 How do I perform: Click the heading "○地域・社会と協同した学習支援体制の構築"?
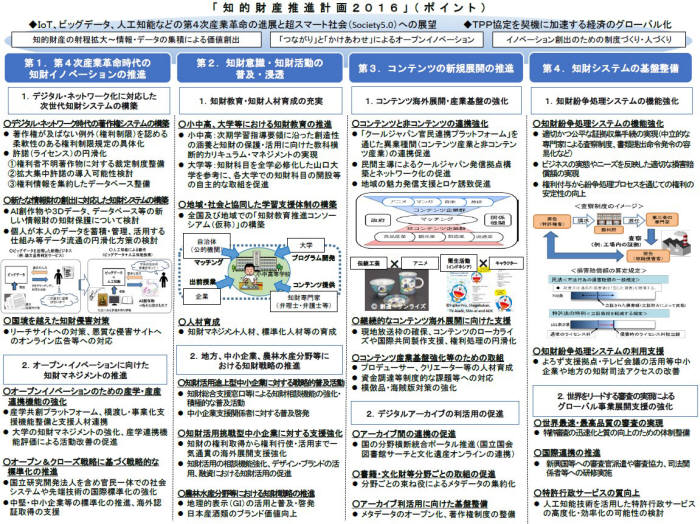tap(258, 204)
